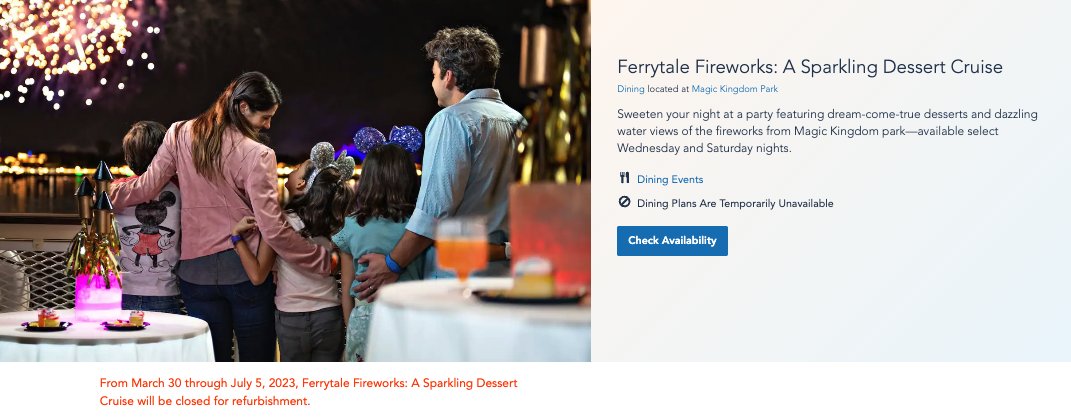Click the red refurbishment closure notice
This screenshot has width=1071, height=419.
click(308, 392)
